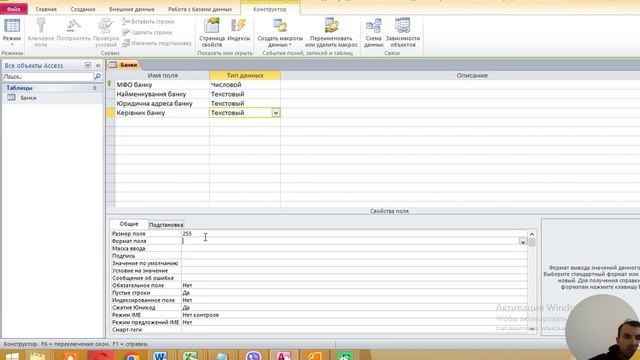Image resolution: width=640 pixels, height=360 pixels.
Task: Open Excel from the taskbar
Action: point(190,356)
